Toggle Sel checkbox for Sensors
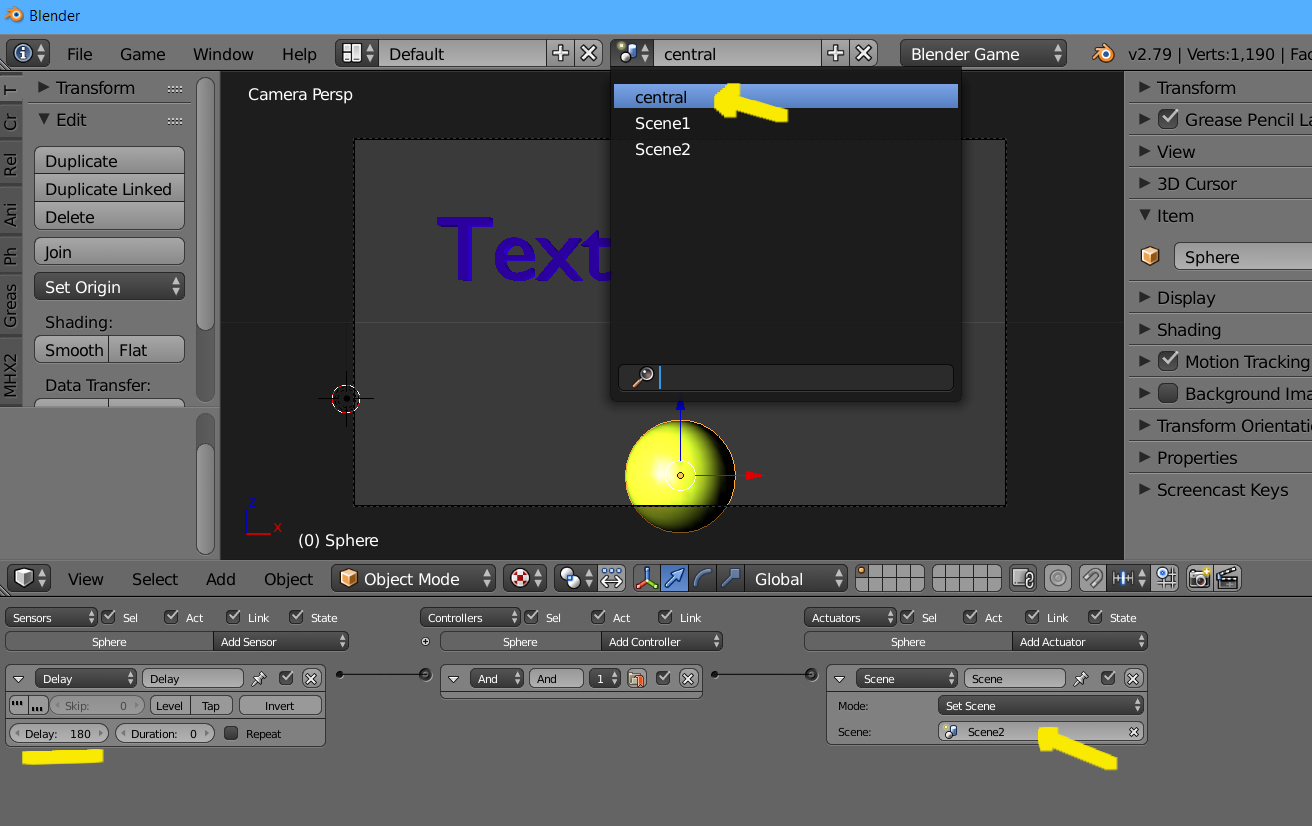Viewport: 1312px width, 826px height. [x=108, y=617]
